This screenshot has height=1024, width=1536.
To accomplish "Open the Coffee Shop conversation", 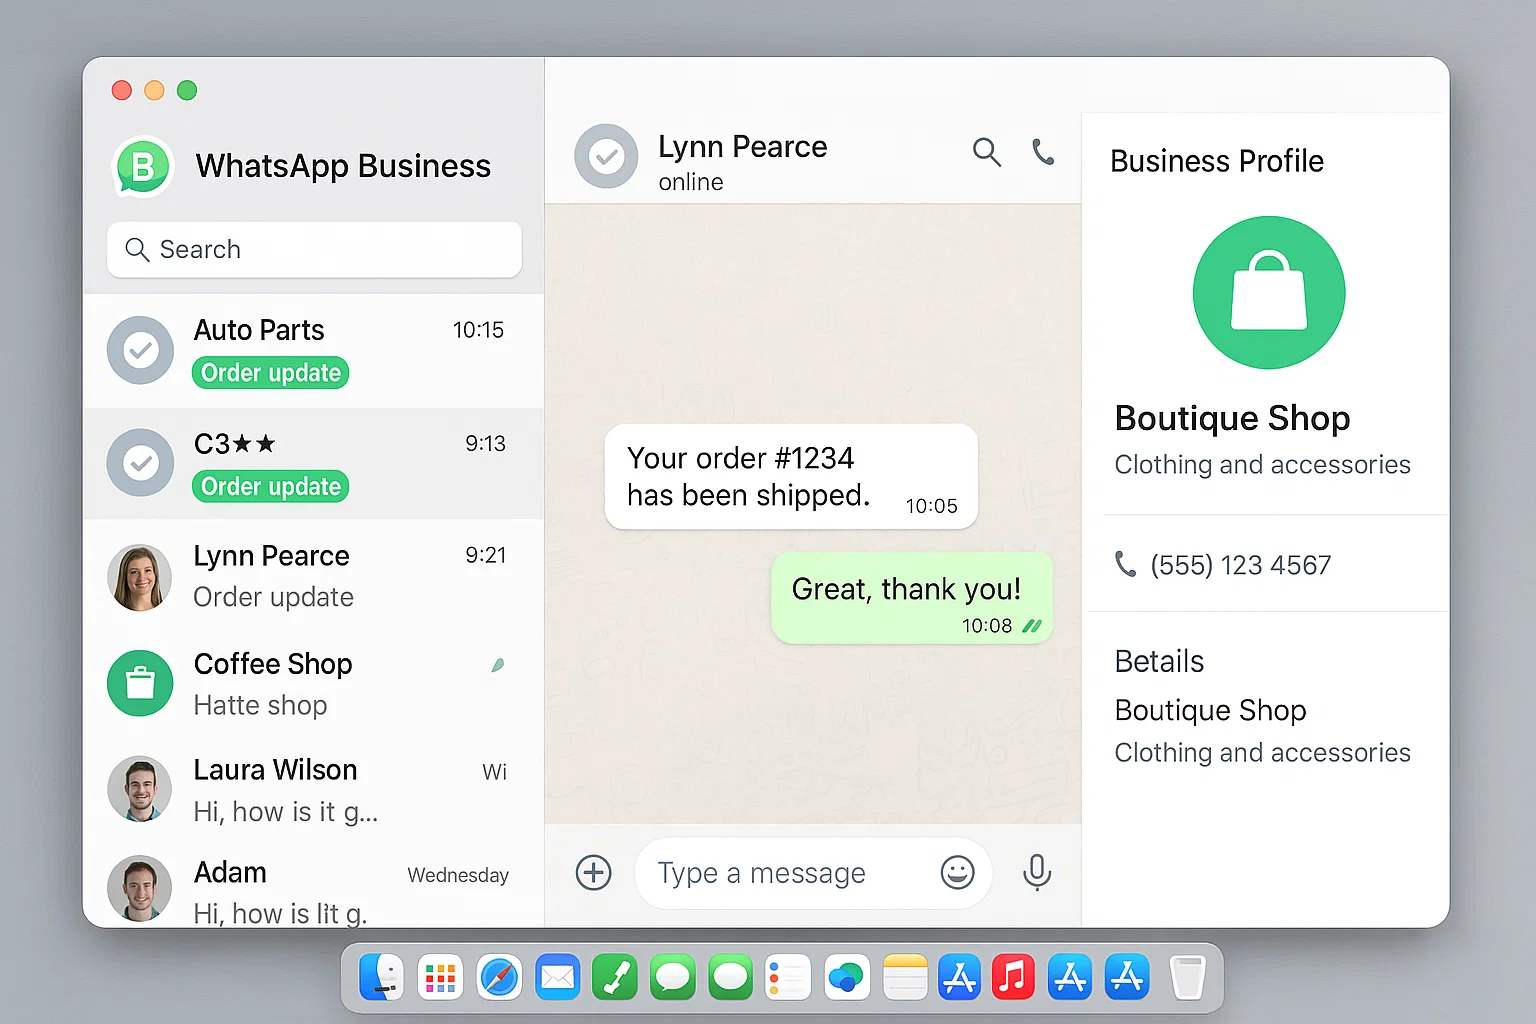I will pos(314,684).
